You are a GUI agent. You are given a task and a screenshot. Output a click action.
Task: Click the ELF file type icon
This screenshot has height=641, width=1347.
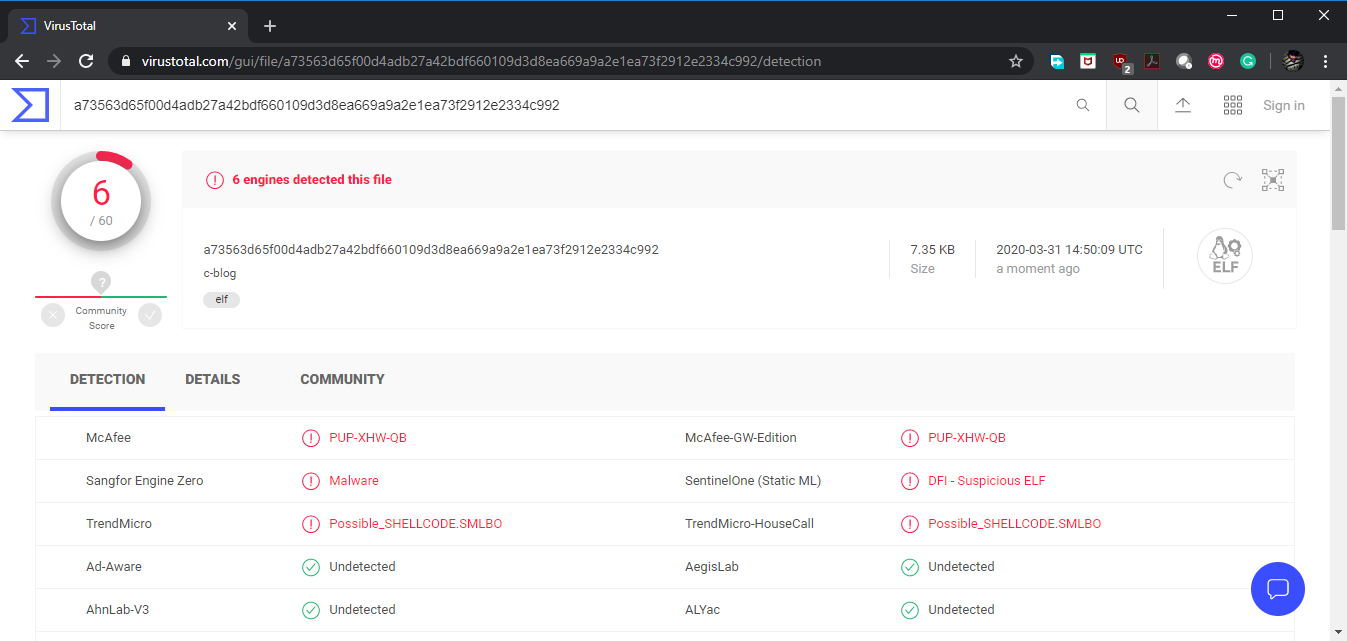(1225, 257)
